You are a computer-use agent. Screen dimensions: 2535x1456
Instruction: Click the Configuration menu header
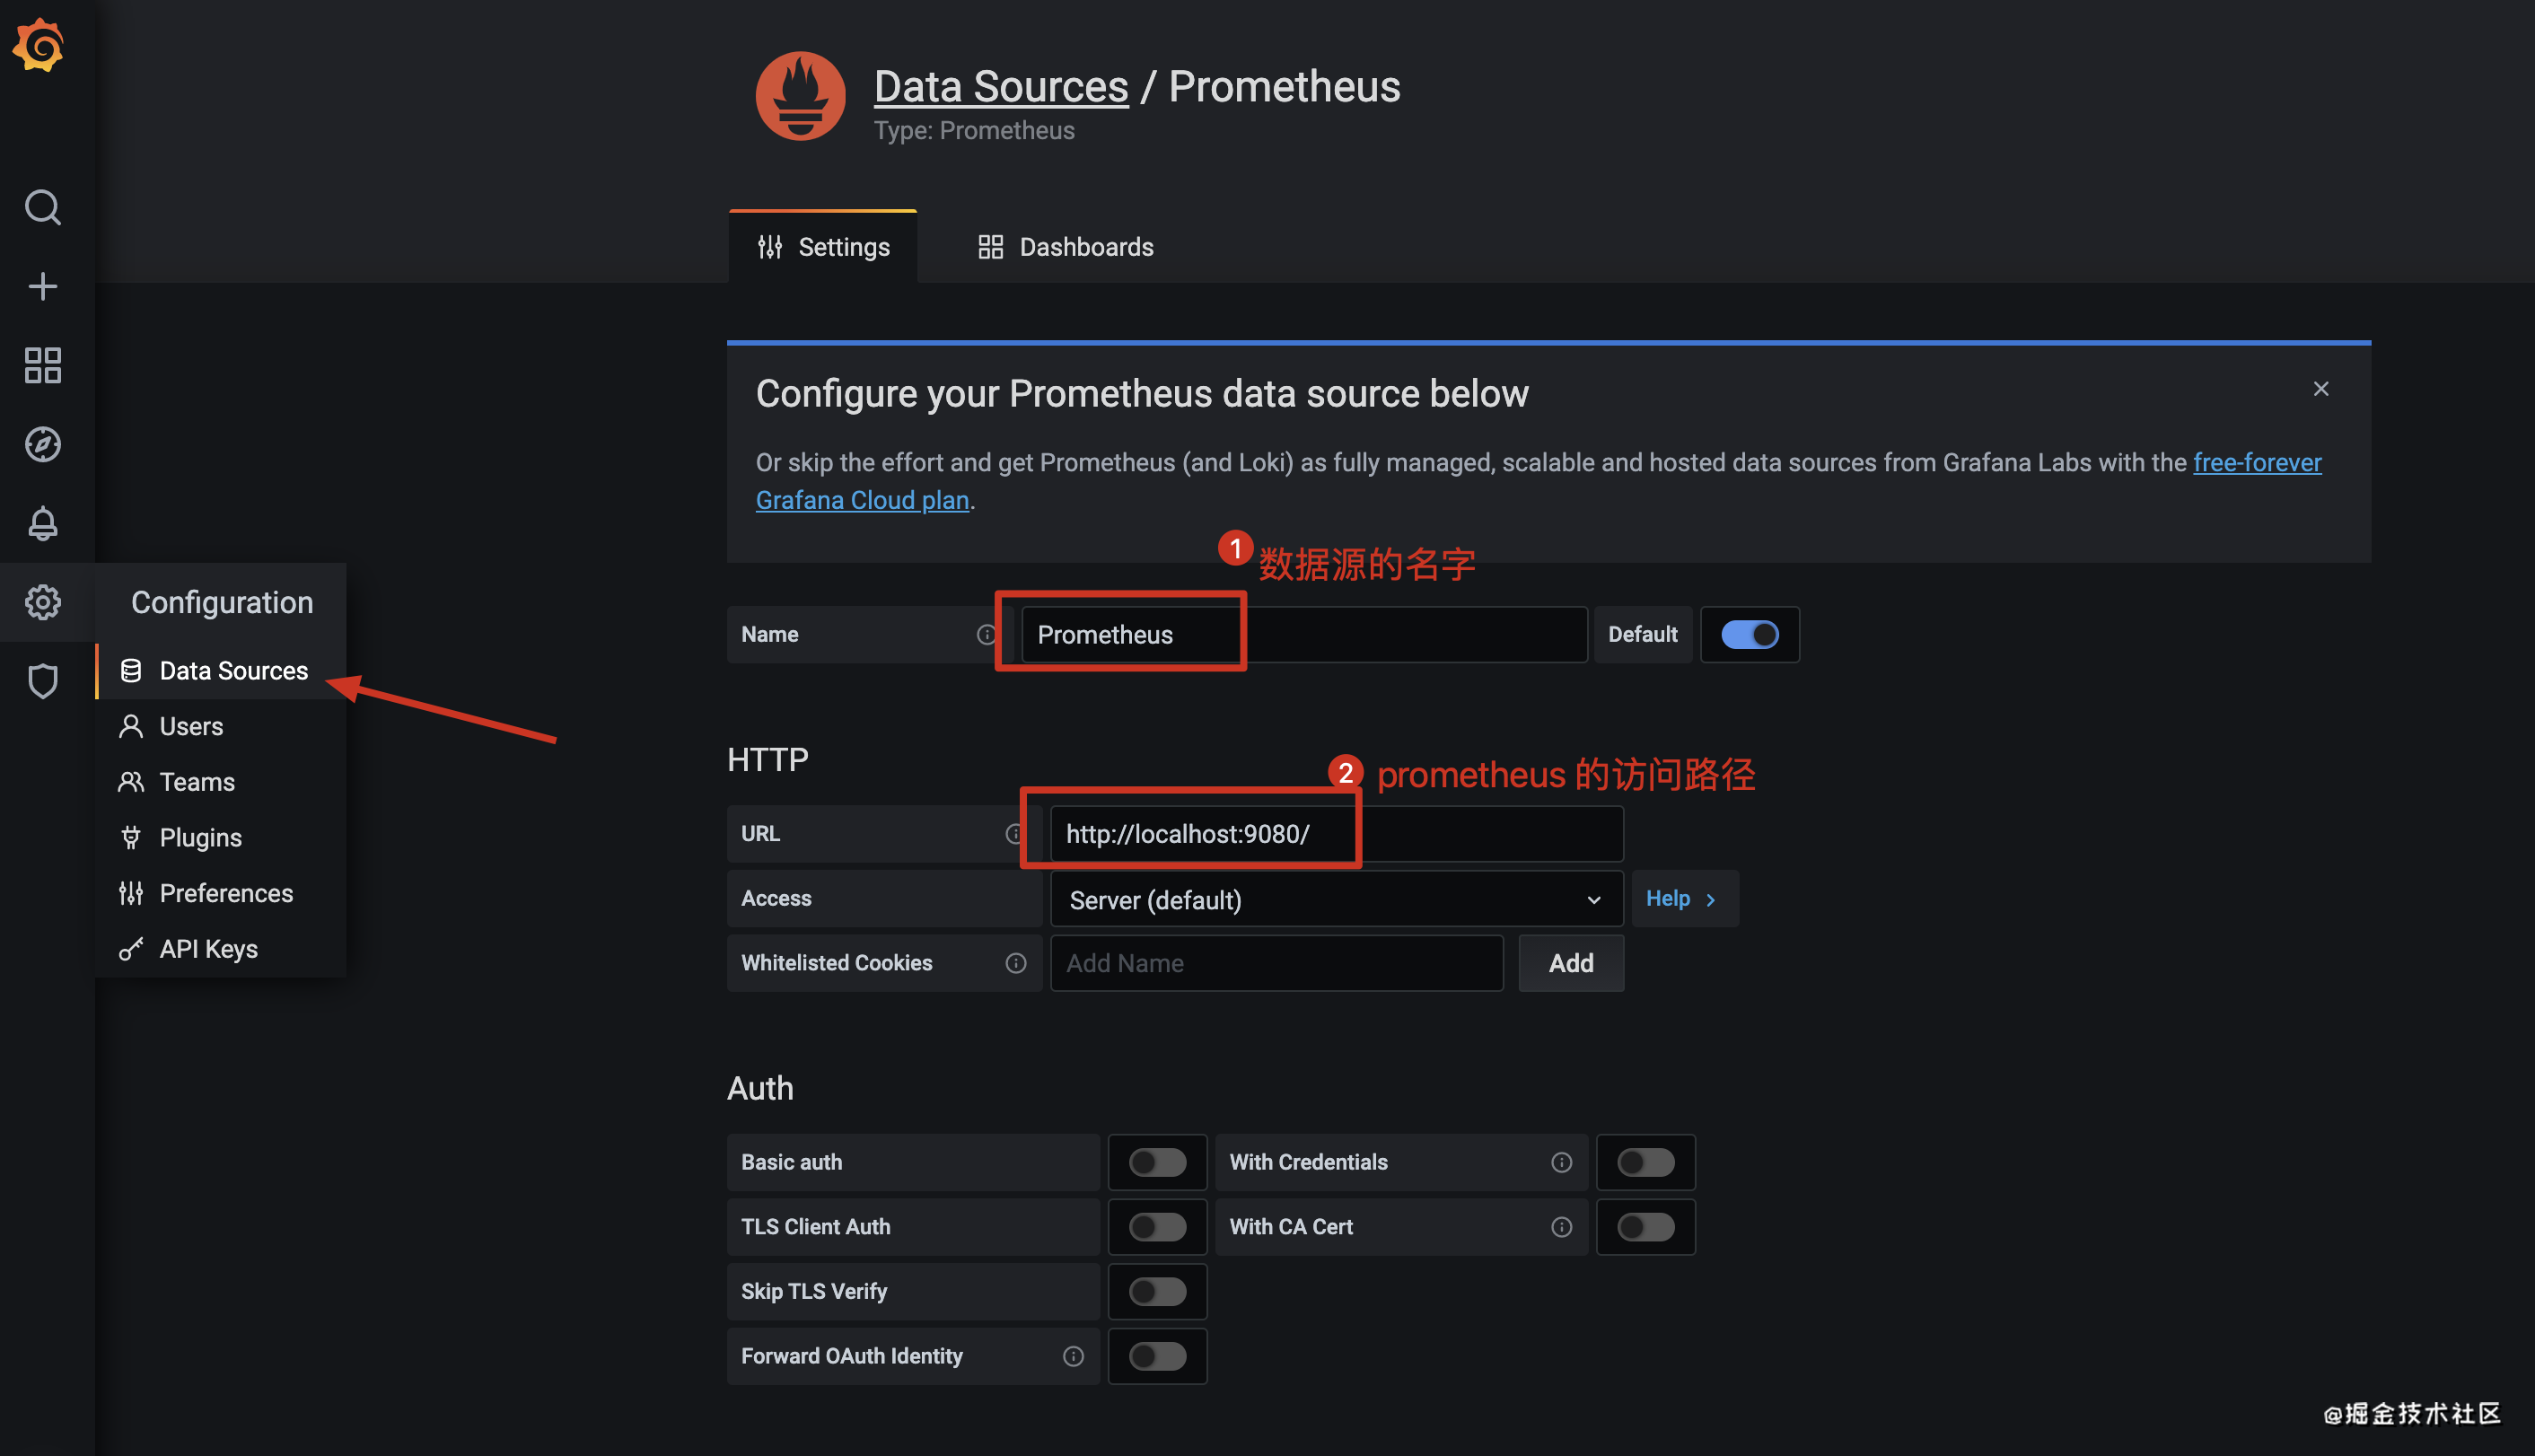(x=221, y=602)
